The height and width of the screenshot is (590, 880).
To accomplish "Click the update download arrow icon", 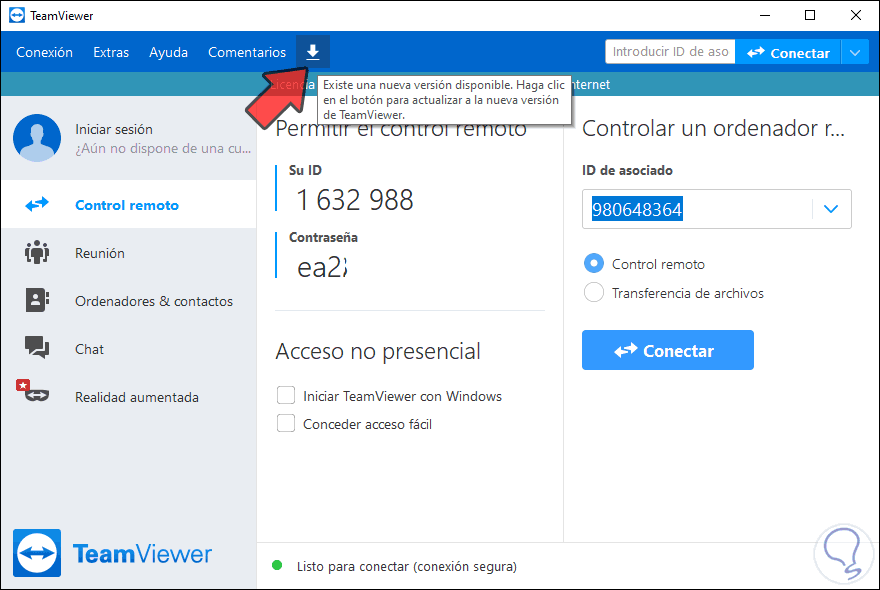I will [x=313, y=52].
